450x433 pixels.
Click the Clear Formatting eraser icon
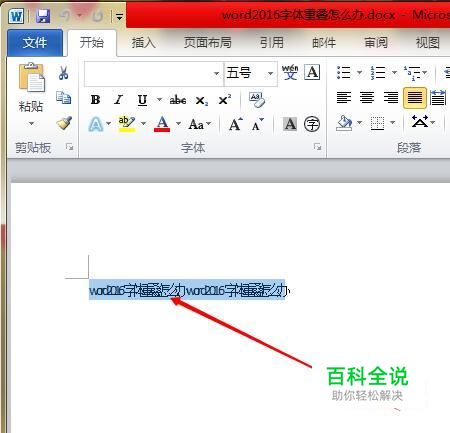tap(257, 100)
